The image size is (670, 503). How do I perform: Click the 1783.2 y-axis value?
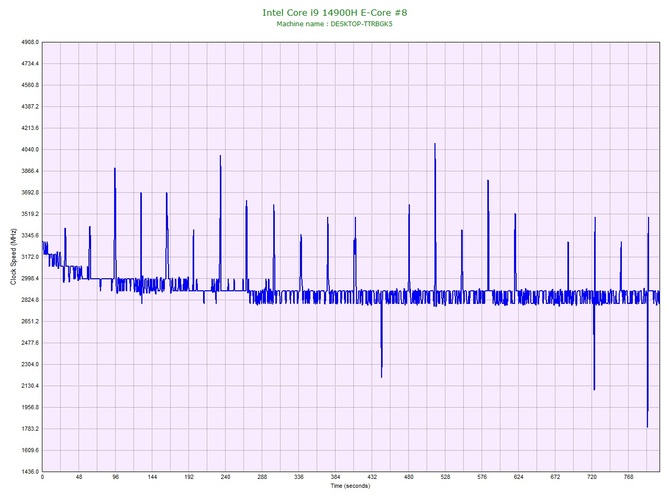click(x=30, y=429)
